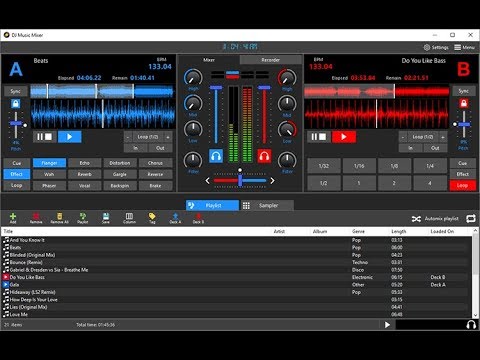Viewport: 480px width, 360px height.
Task: Save the playlist with the Save disk icon
Action: pyautogui.click(x=106, y=218)
